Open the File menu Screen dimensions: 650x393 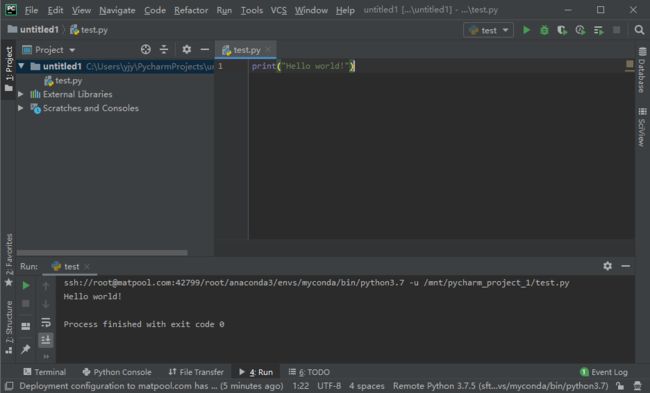pyautogui.click(x=31, y=10)
